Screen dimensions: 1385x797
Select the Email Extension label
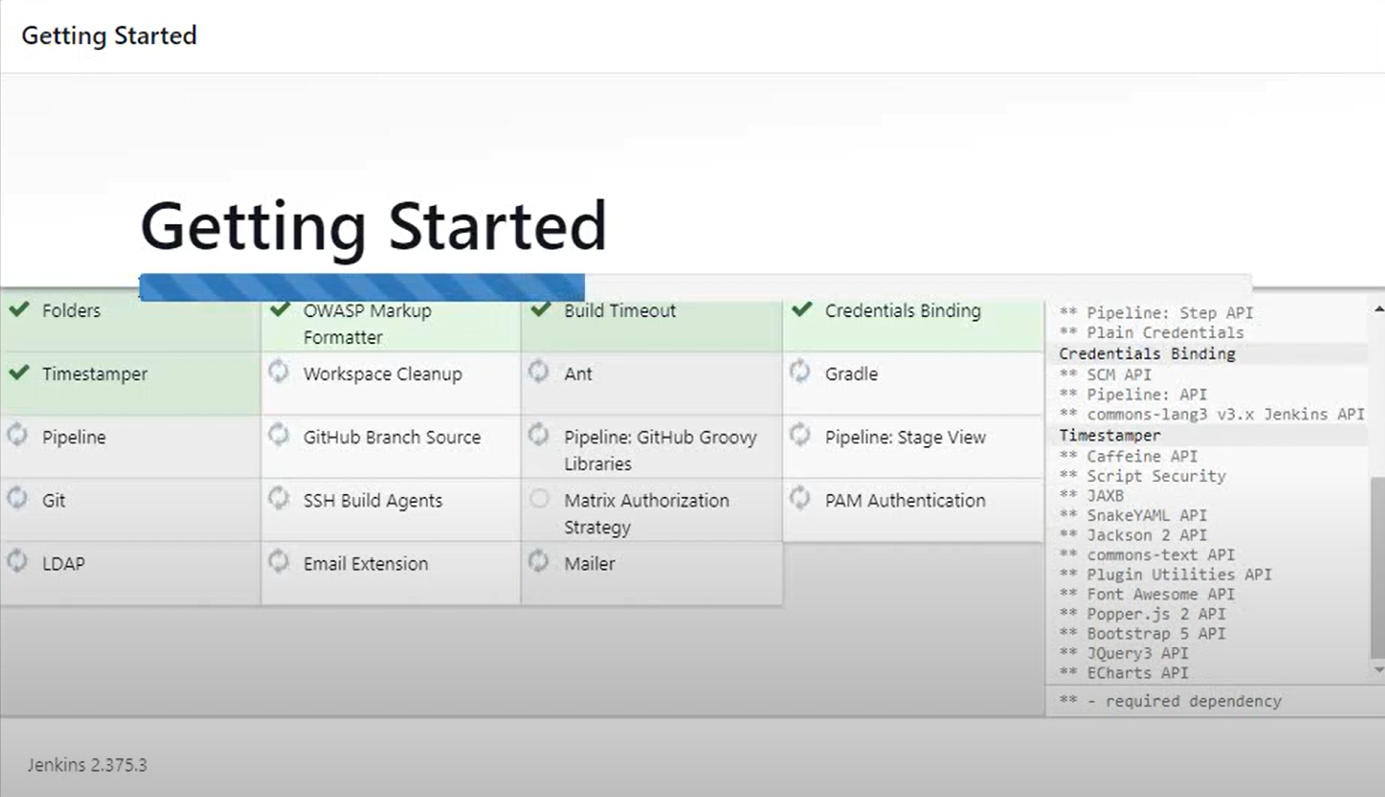365,563
